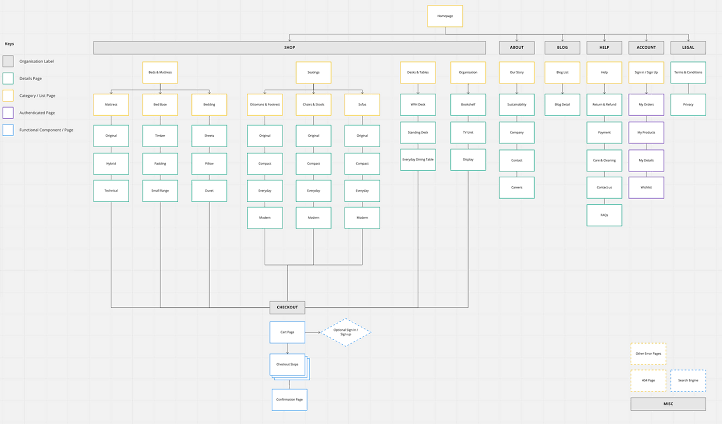Image resolution: width=722 pixels, height=424 pixels.
Task: Click the Company page box
Action: pos(517,133)
